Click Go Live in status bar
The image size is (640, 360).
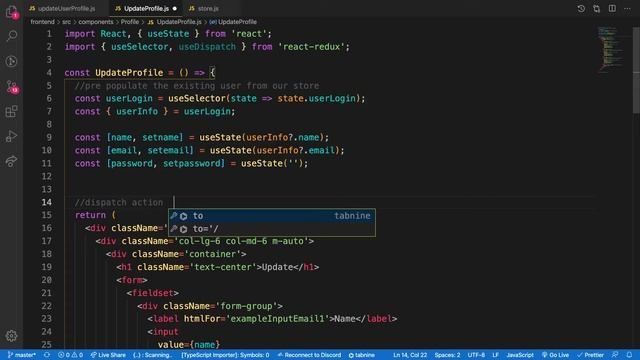555,355
